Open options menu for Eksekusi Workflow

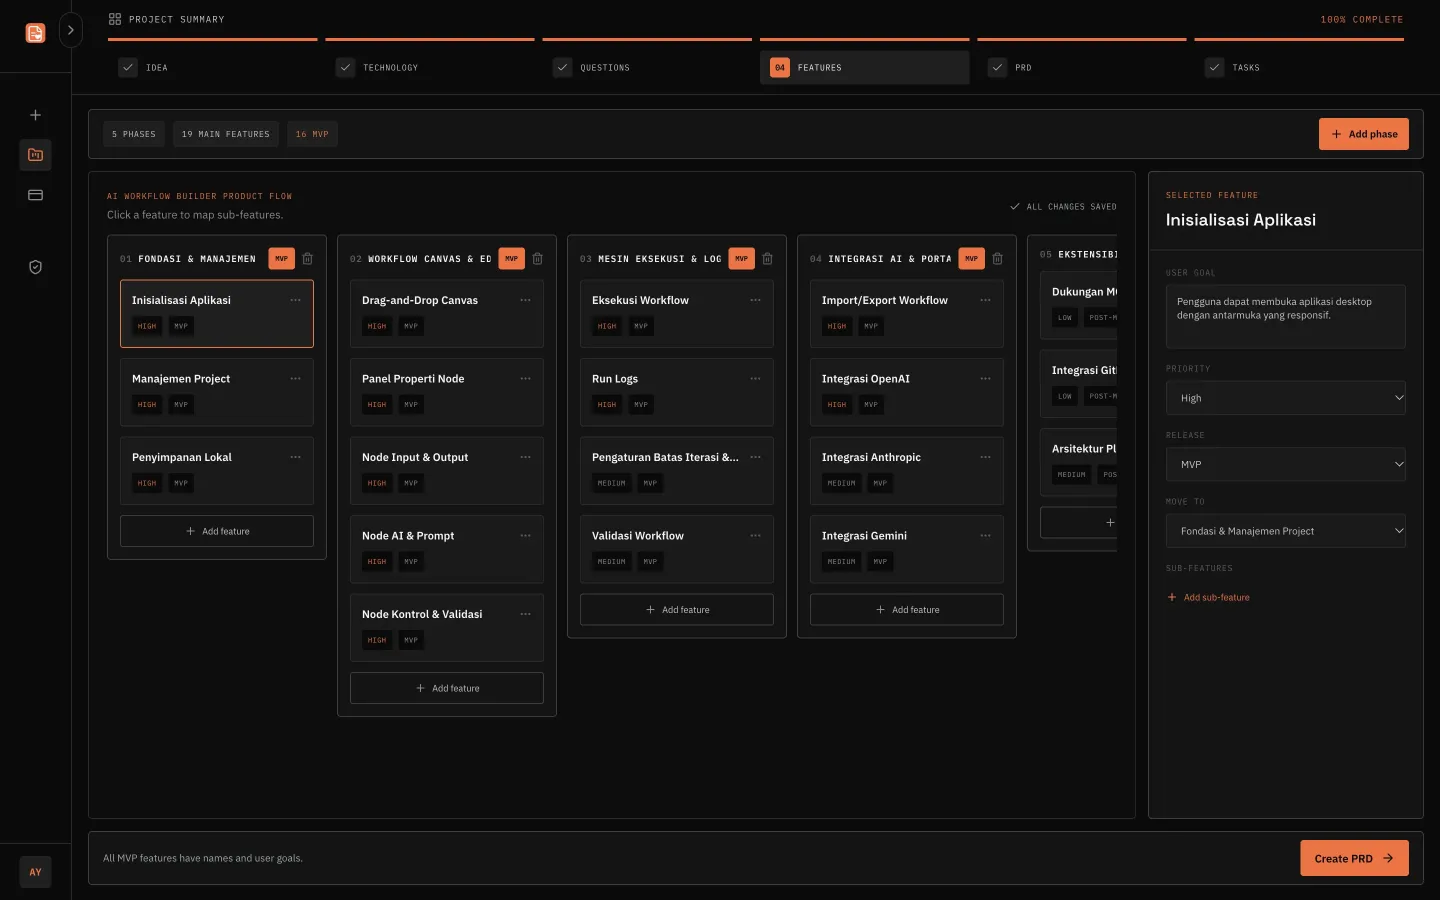[755, 300]
